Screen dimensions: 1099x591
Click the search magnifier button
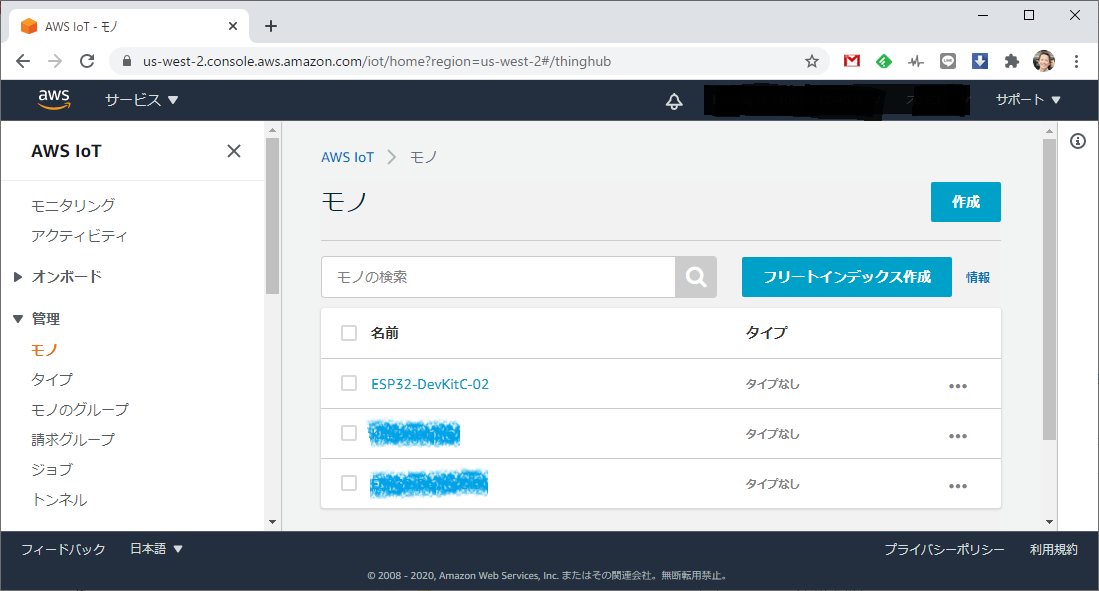(x=696, y=277)
